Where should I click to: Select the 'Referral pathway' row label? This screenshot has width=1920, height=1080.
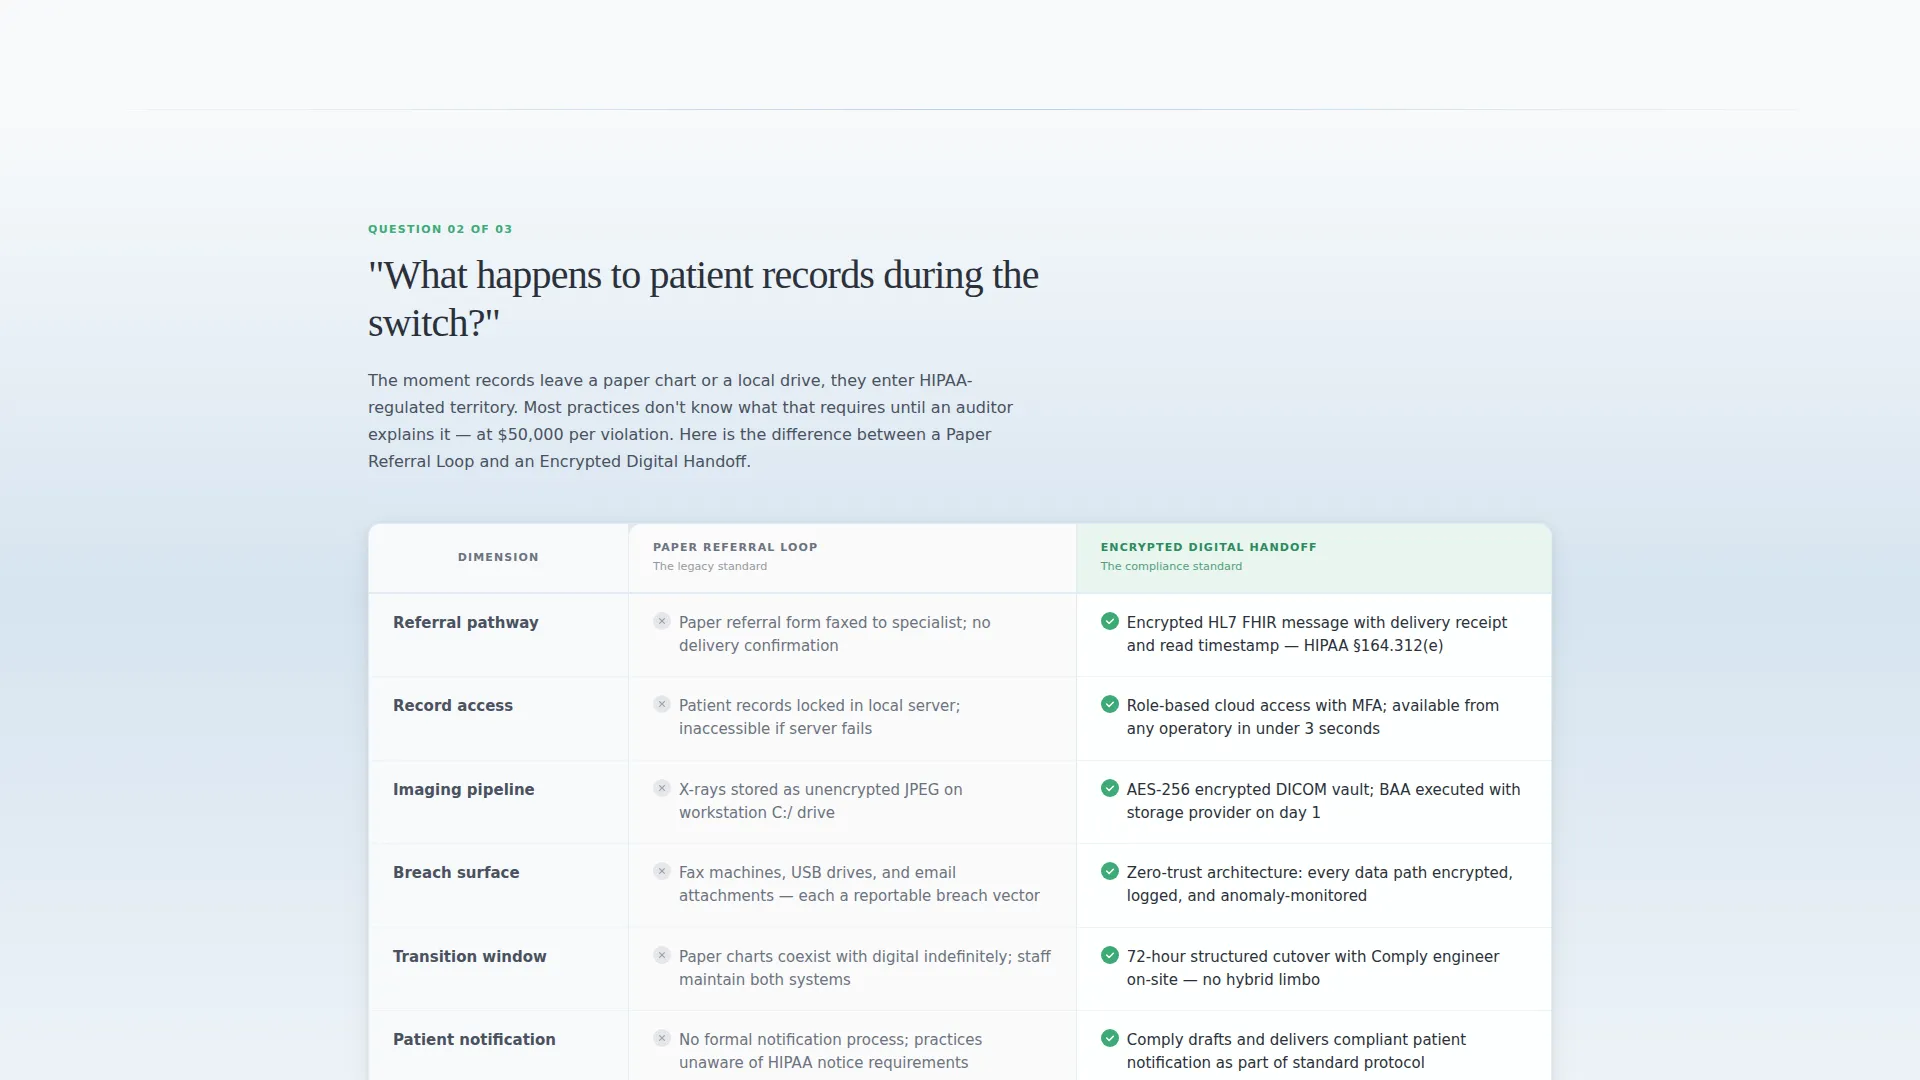tap(465, 622)
